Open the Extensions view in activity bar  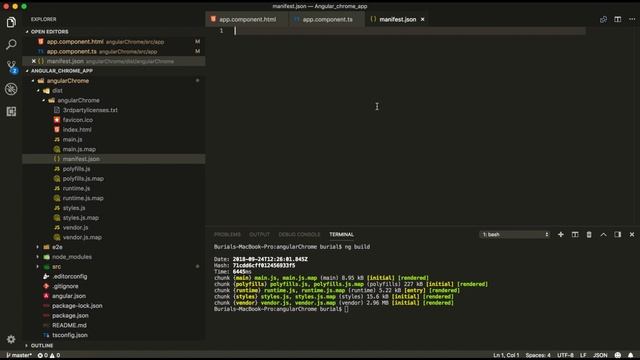point(11,111)
